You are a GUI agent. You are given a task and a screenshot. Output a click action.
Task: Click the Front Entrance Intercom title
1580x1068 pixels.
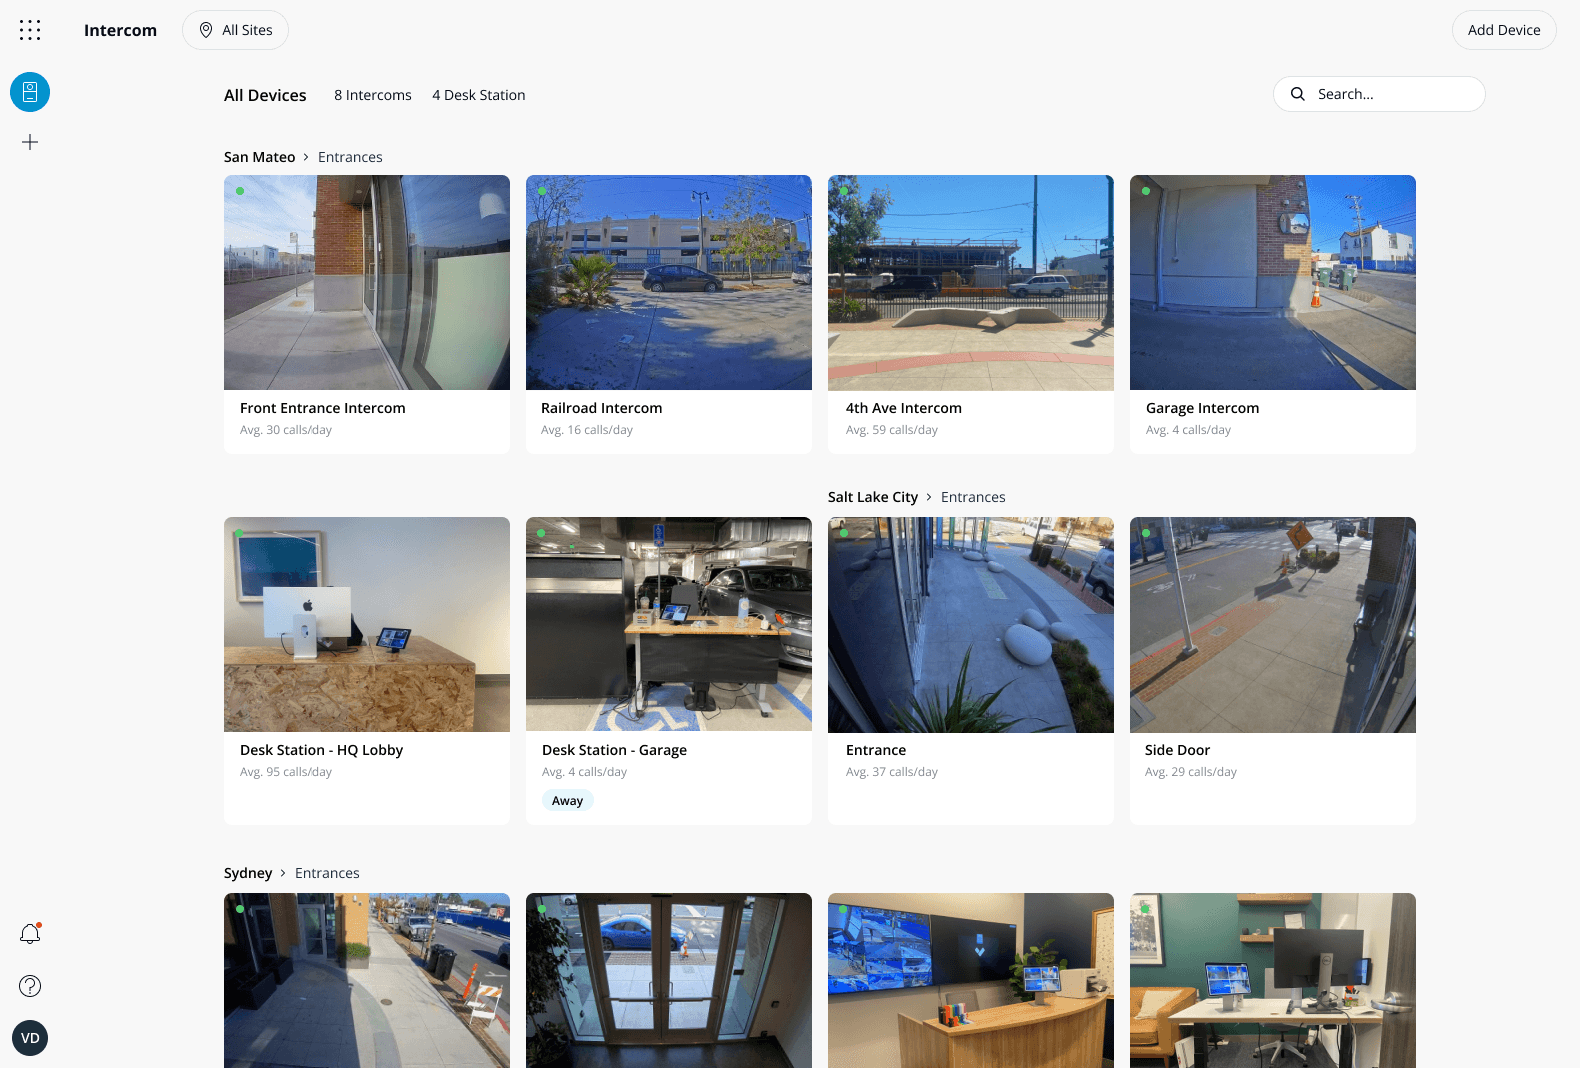(323, 408)
